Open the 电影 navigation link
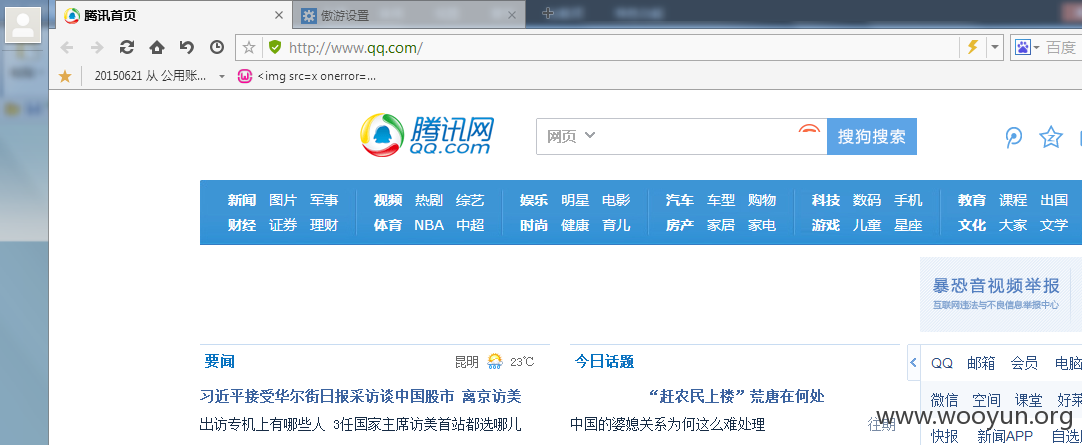Viewport: 1082px width, 445px height. click(616, 200)
